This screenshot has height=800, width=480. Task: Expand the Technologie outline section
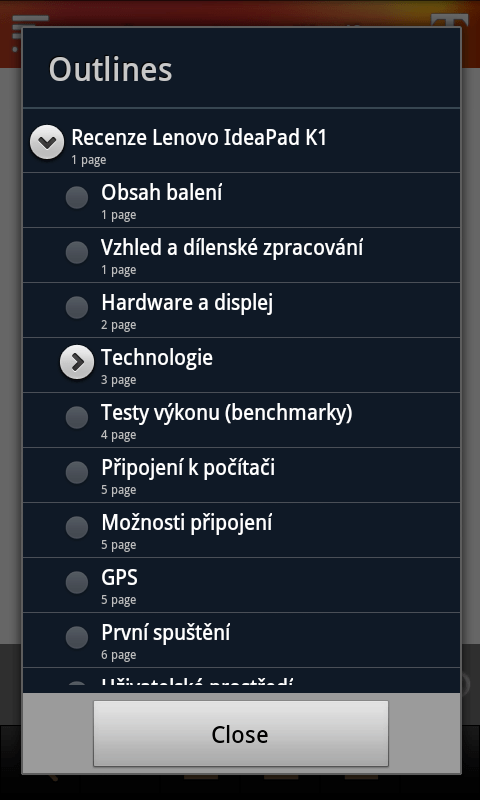point(77,362)
